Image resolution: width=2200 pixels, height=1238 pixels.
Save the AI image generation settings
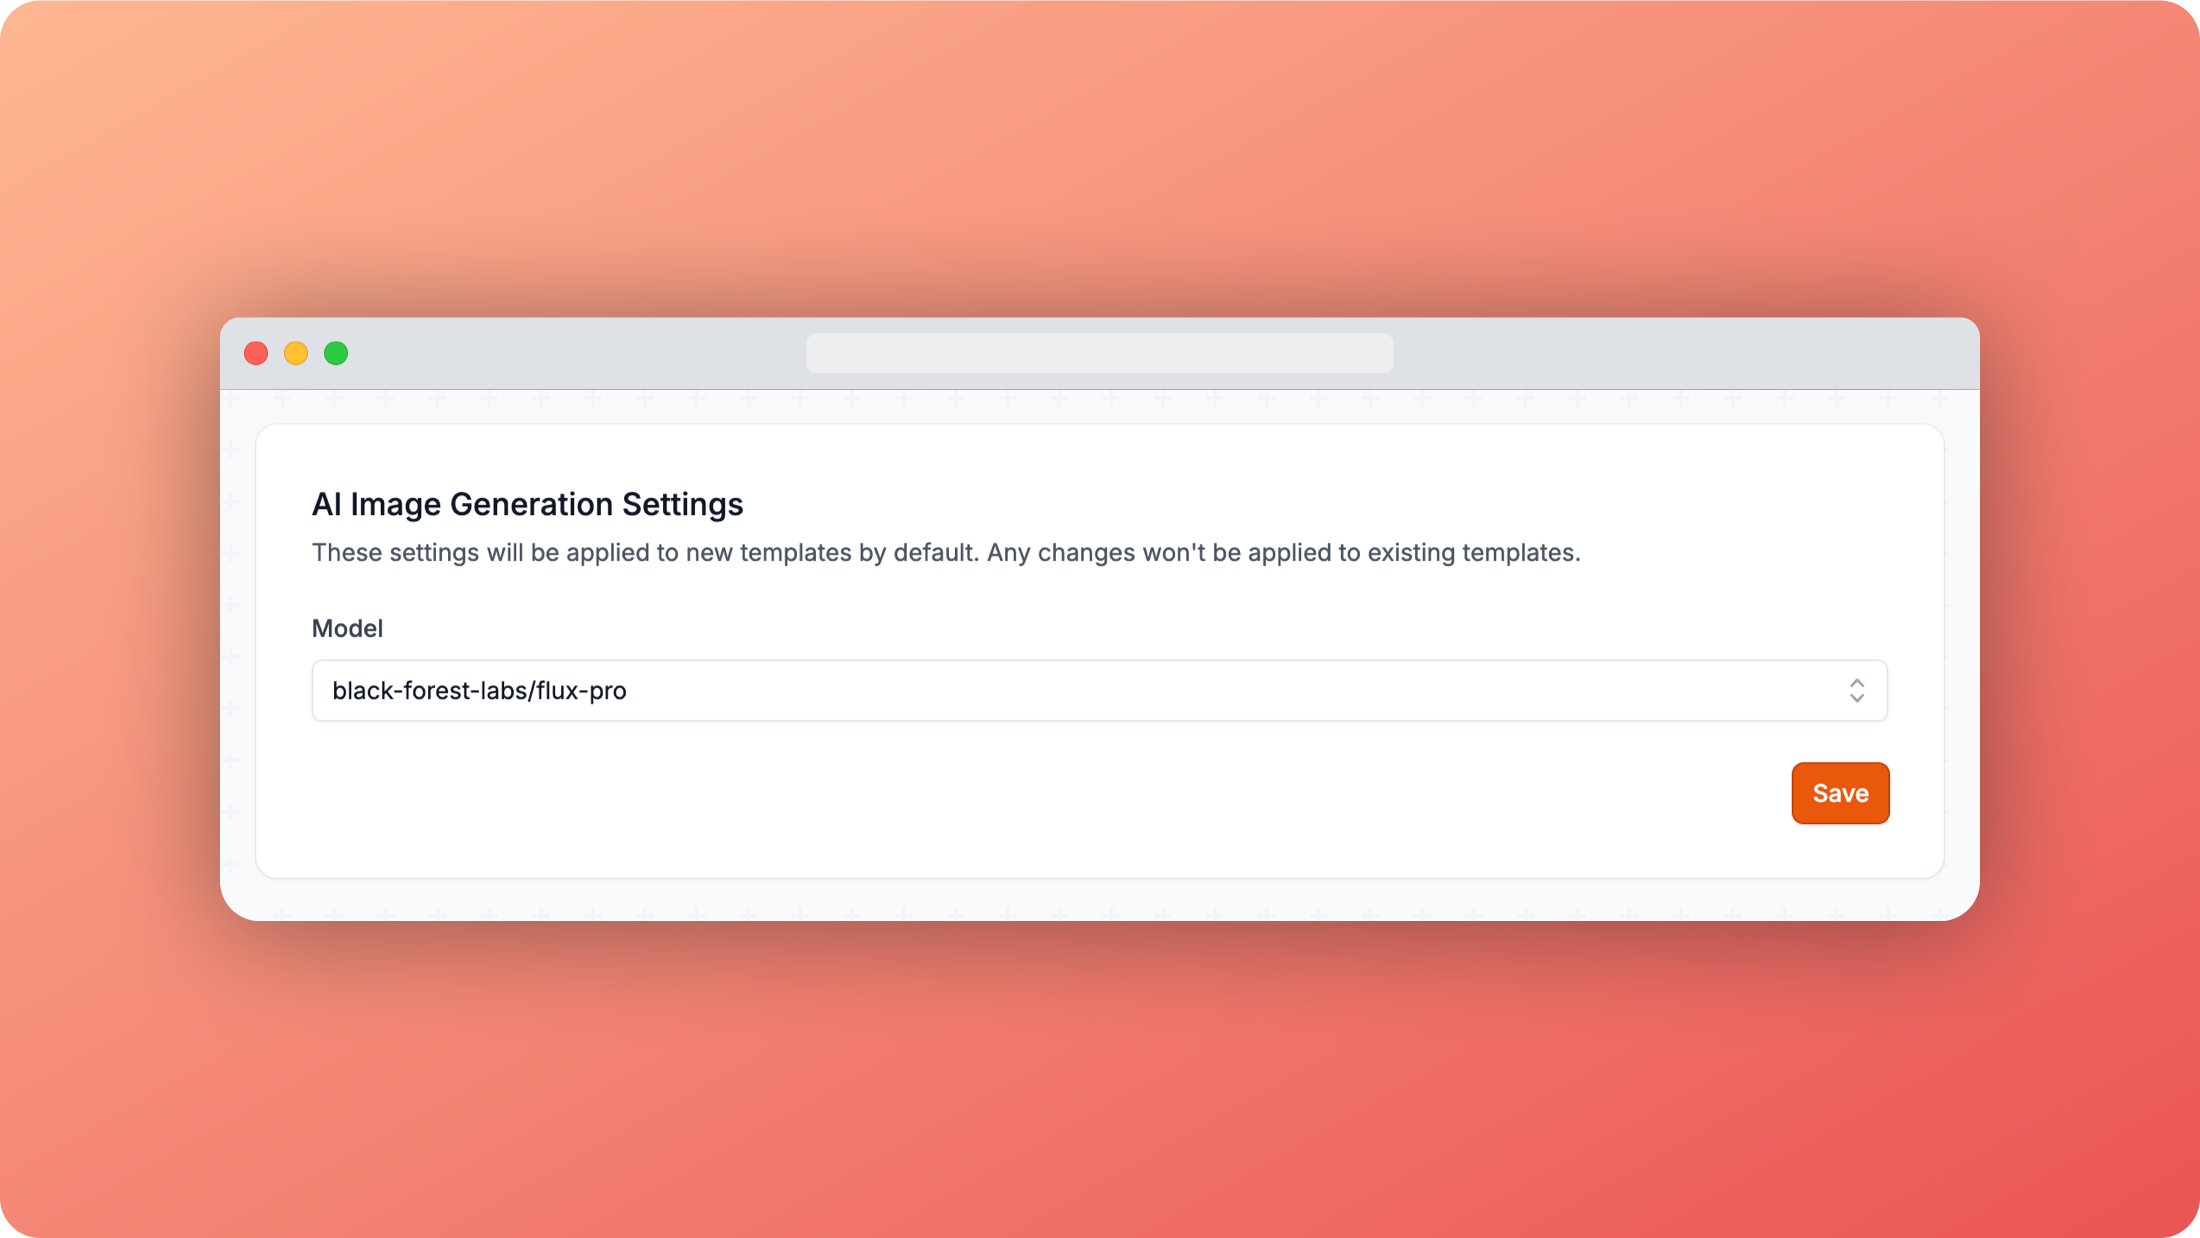pos(1840,792)
